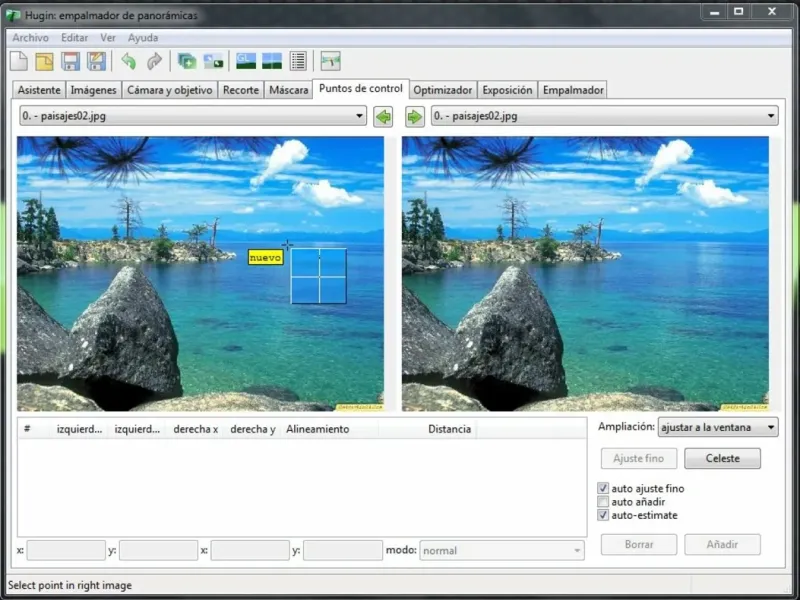Click the right paisajes02 image to place point
This screenshot has width=800, height=600.
click(585, 273)
